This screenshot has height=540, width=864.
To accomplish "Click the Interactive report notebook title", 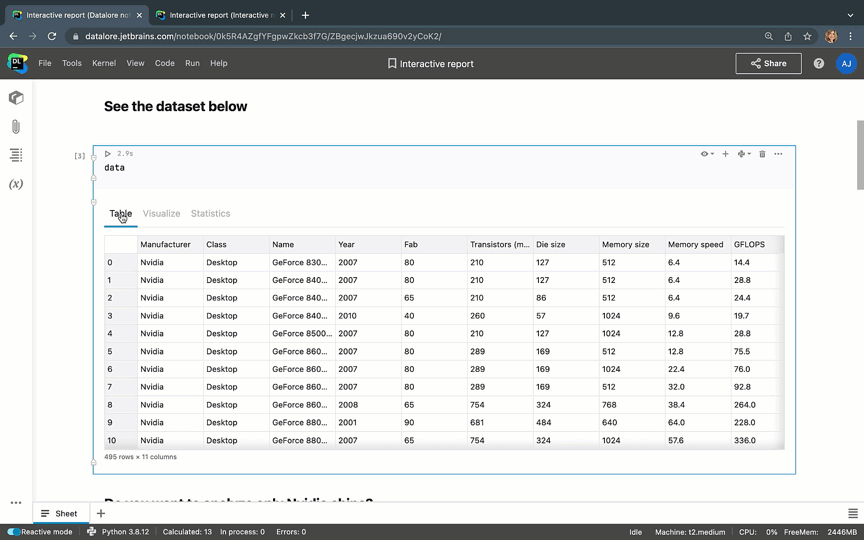I will (436, 64).
